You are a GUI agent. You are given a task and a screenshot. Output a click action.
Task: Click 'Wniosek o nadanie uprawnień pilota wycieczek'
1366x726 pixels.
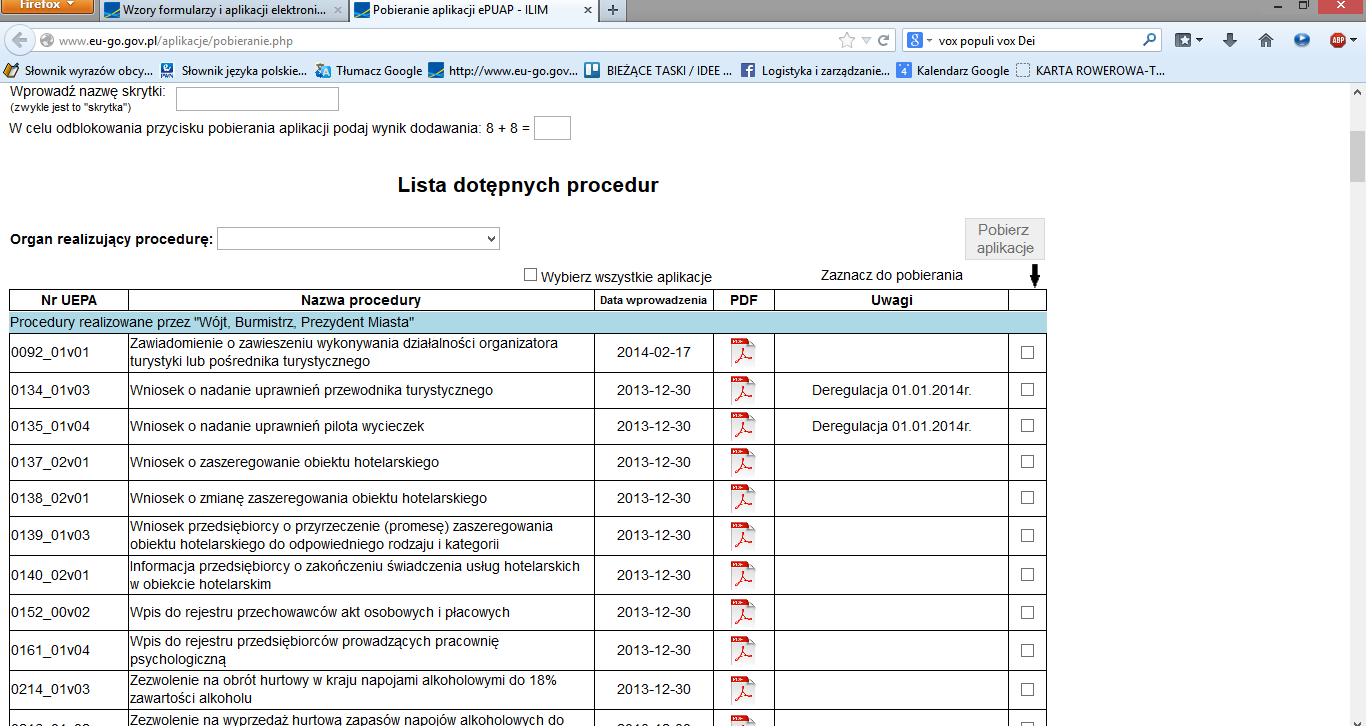point(277,426)
